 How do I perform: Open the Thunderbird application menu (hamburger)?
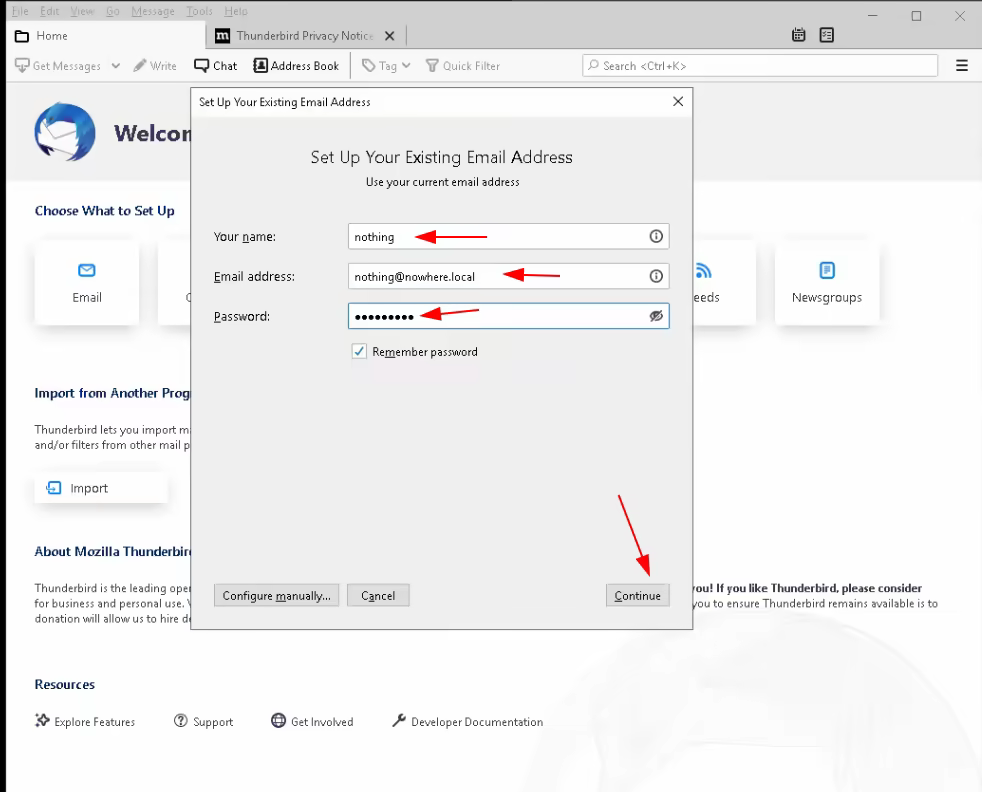click(962, 66)
